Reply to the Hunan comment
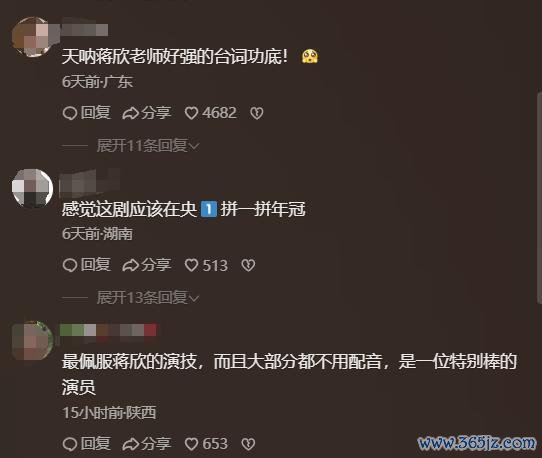This screenshot has height=458, width=542. coord(86,265)
